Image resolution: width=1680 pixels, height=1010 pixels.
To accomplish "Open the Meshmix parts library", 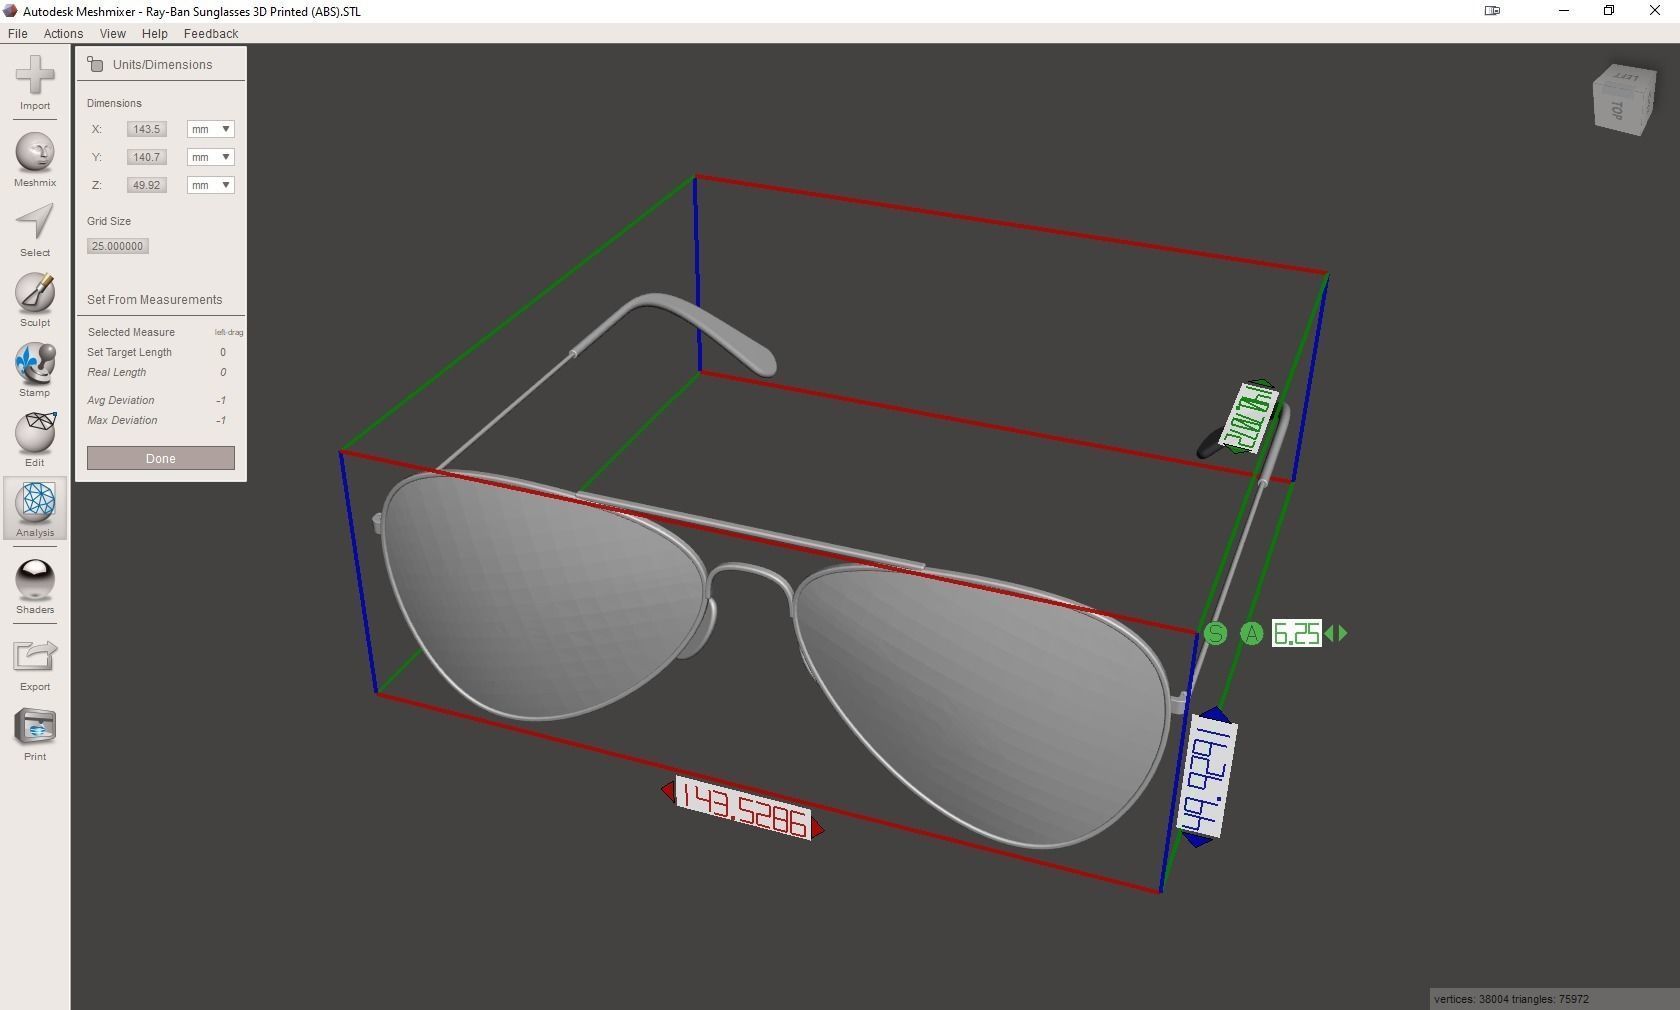I will [35, 159].
